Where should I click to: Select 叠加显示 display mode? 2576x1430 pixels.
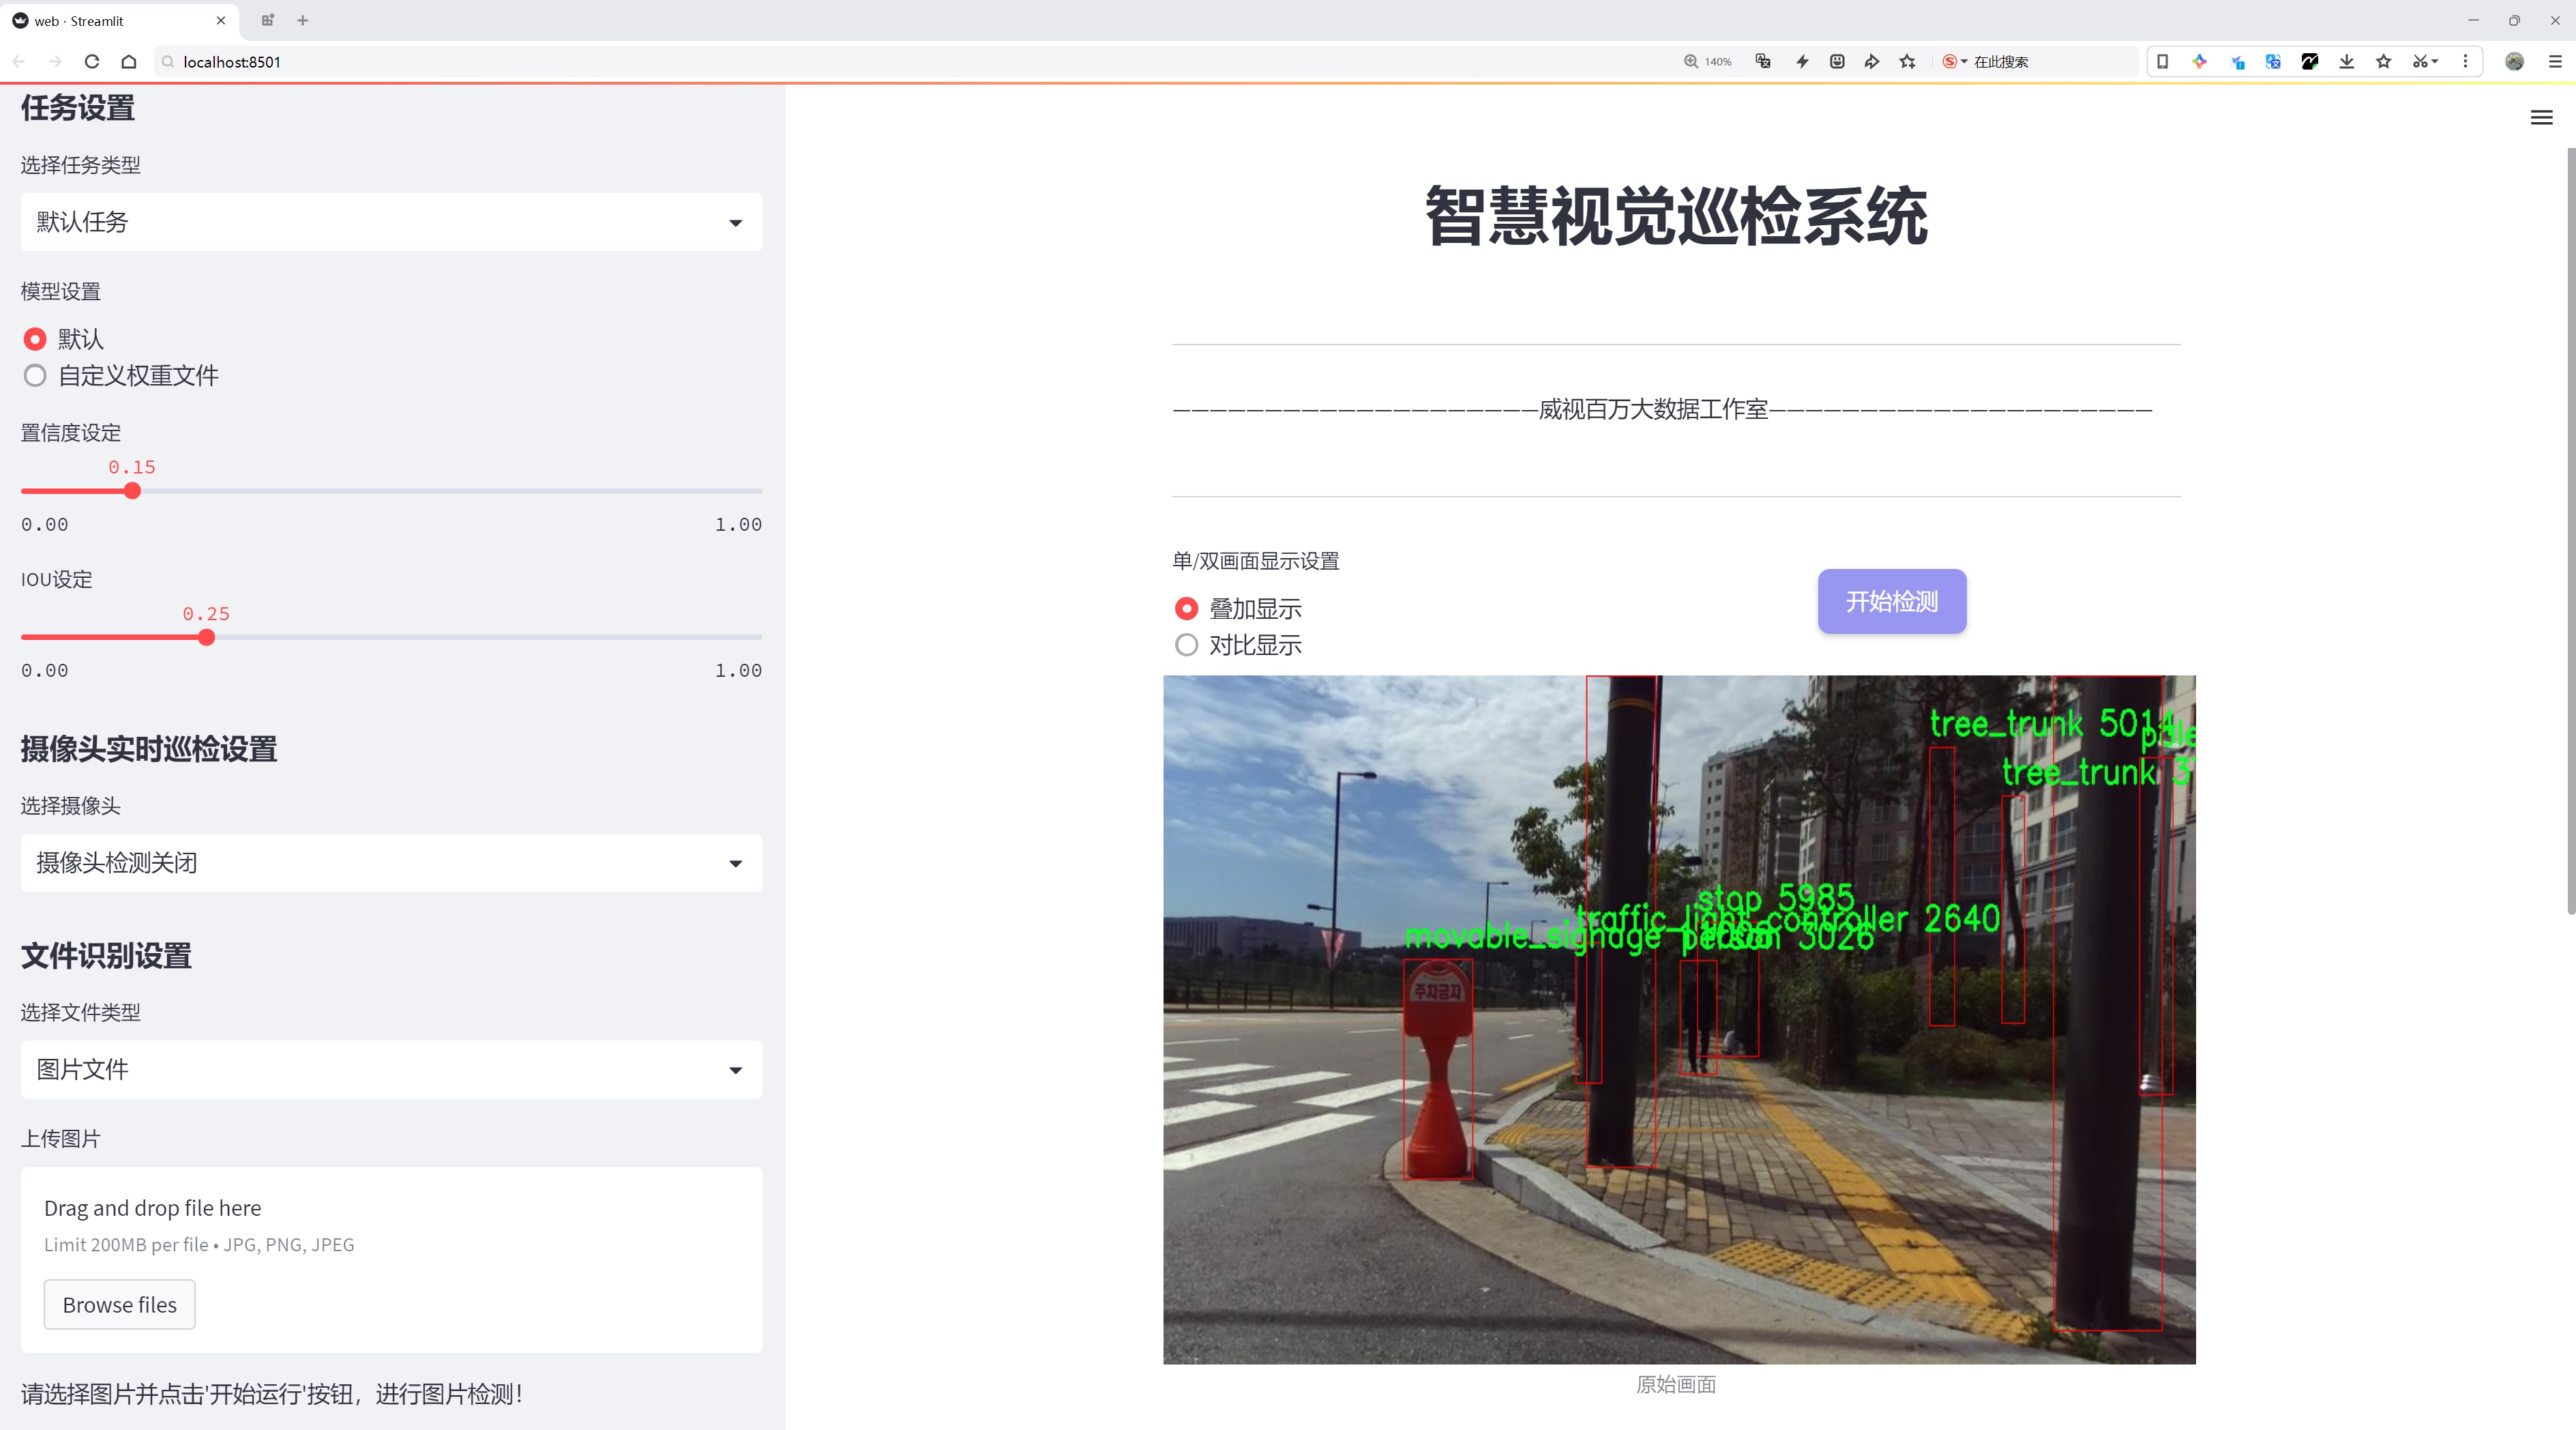(1186, 608)
